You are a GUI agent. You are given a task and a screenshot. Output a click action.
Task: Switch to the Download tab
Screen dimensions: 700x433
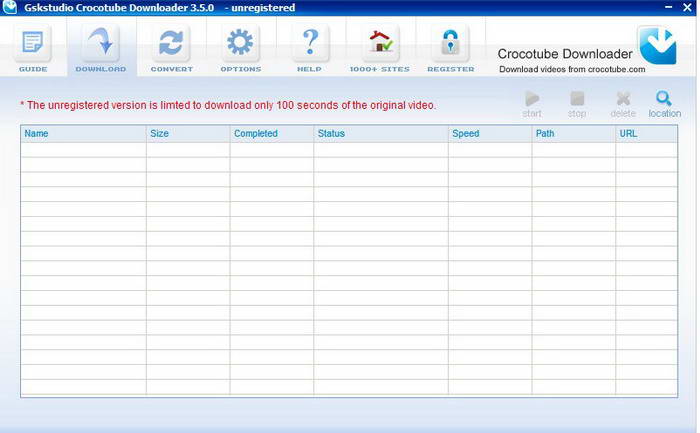(x=101, y=48)
